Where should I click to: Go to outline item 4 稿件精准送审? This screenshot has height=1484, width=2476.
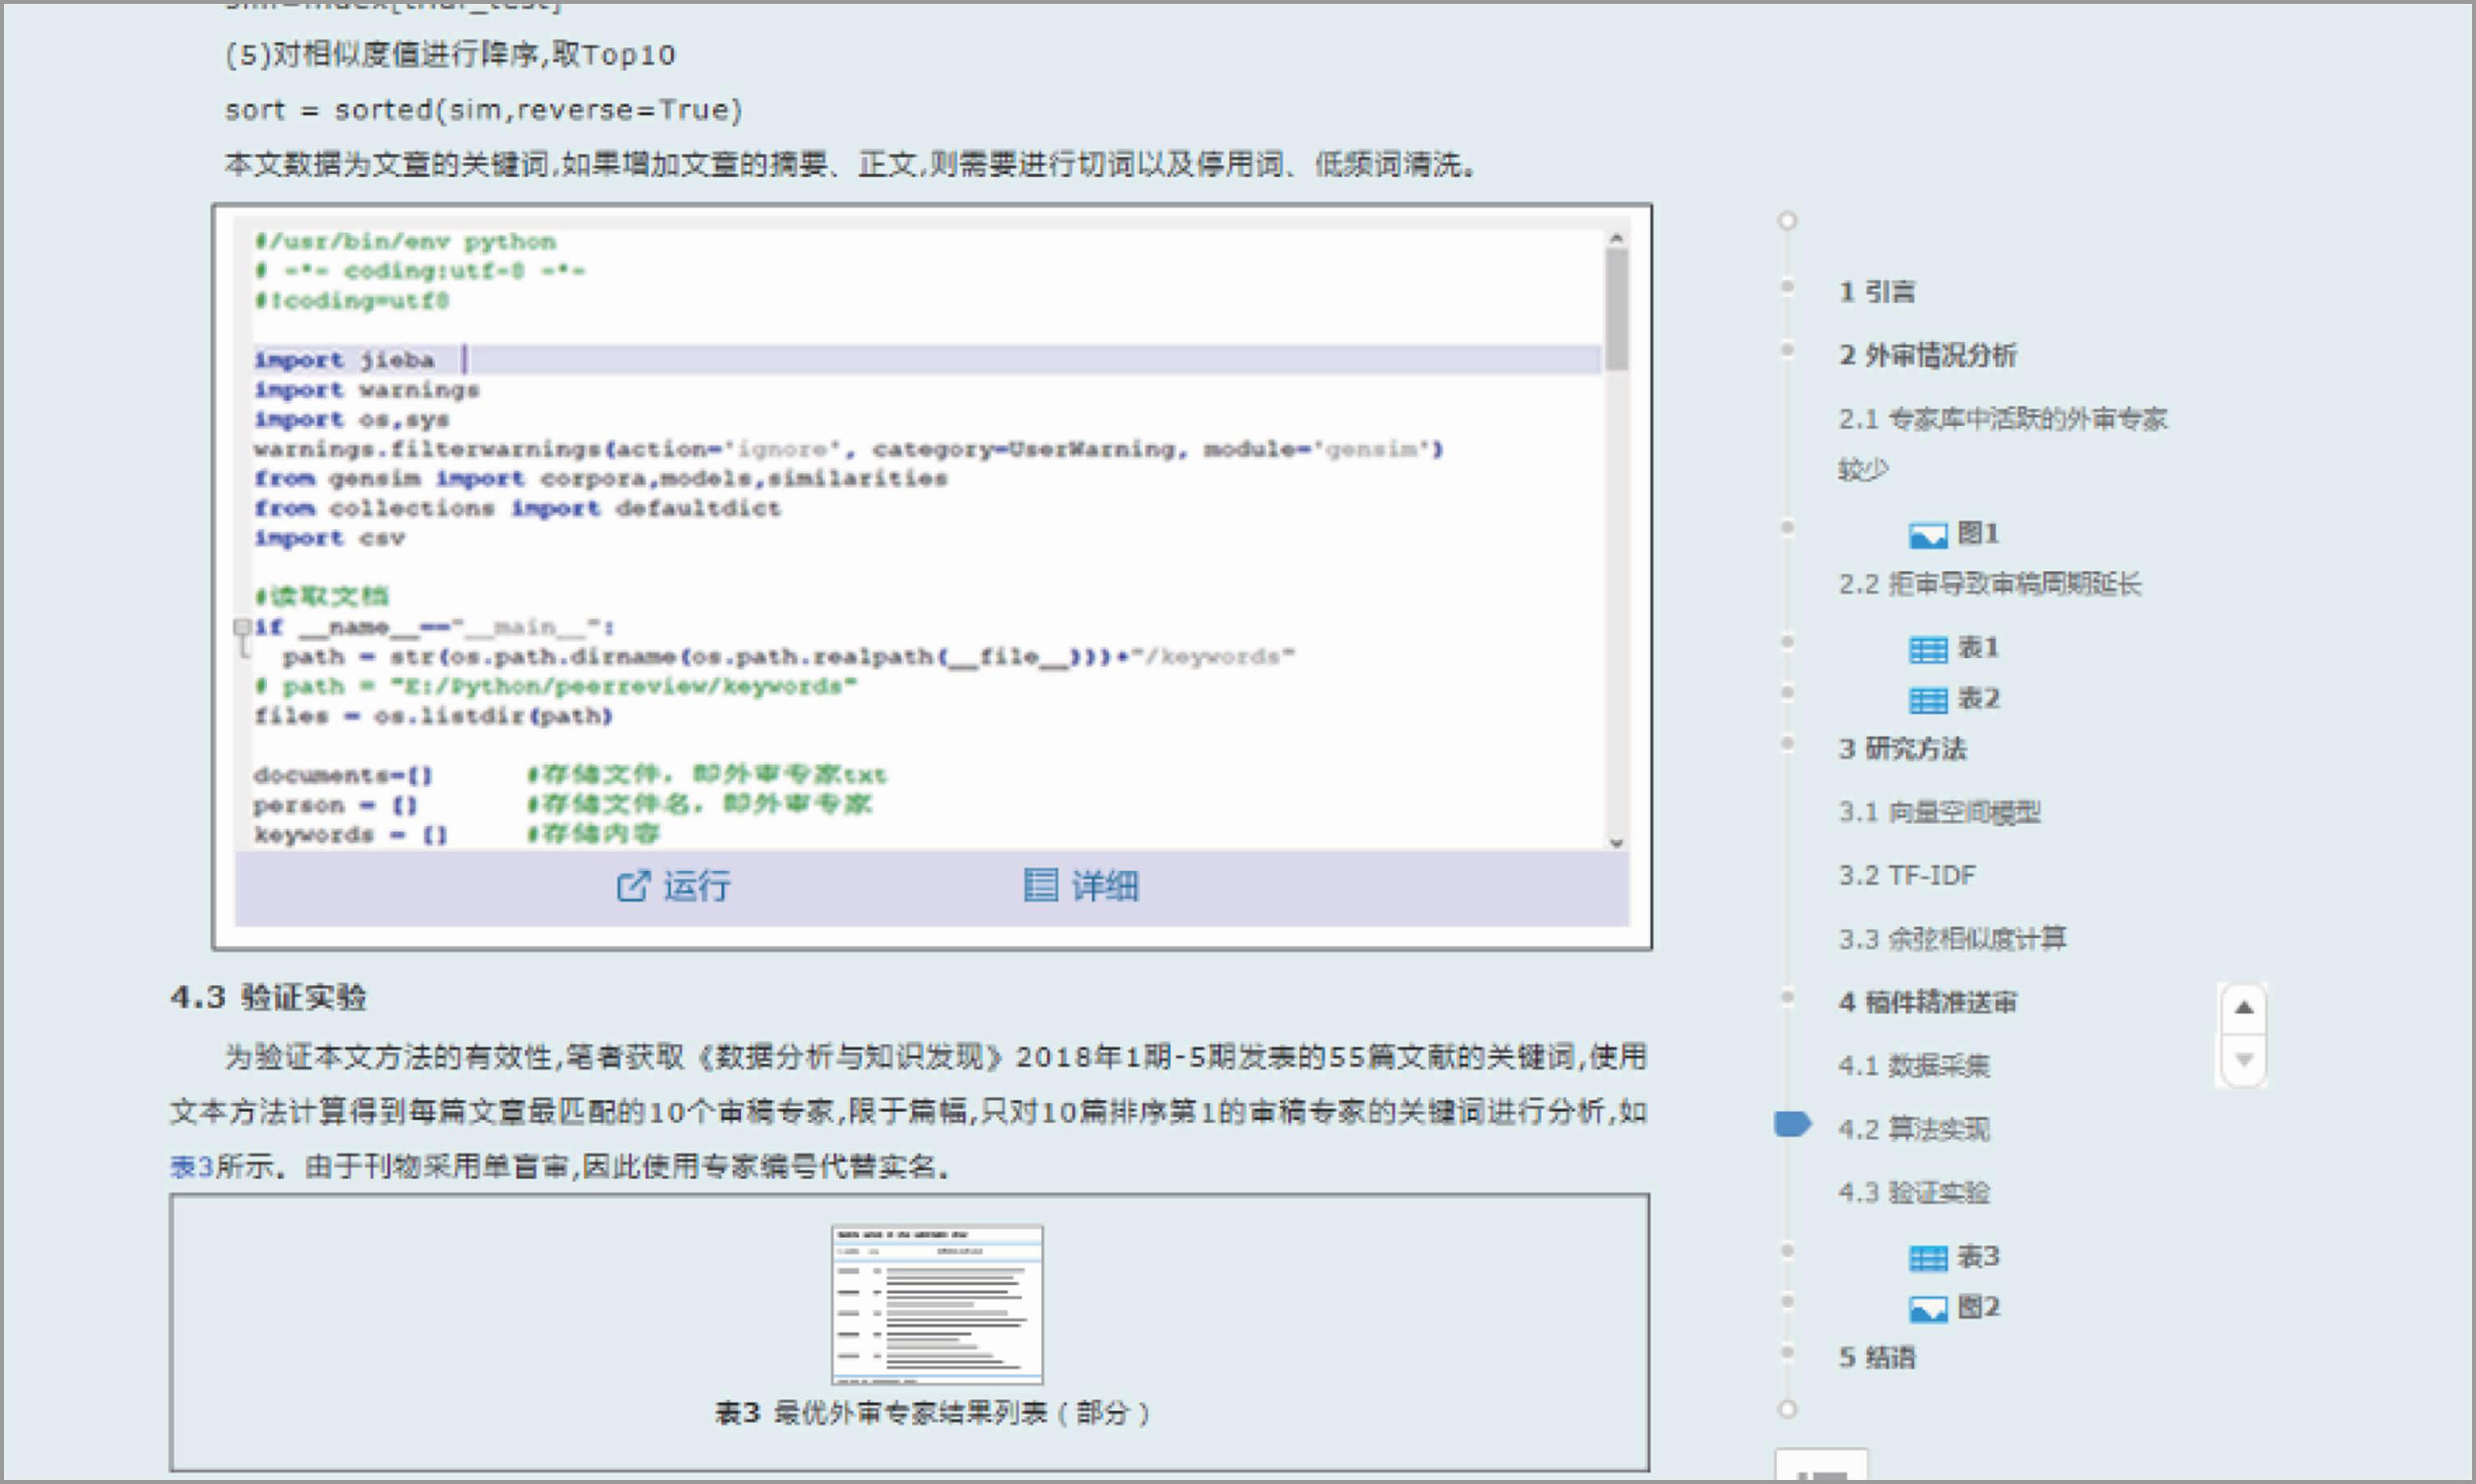[1928, 1002]
